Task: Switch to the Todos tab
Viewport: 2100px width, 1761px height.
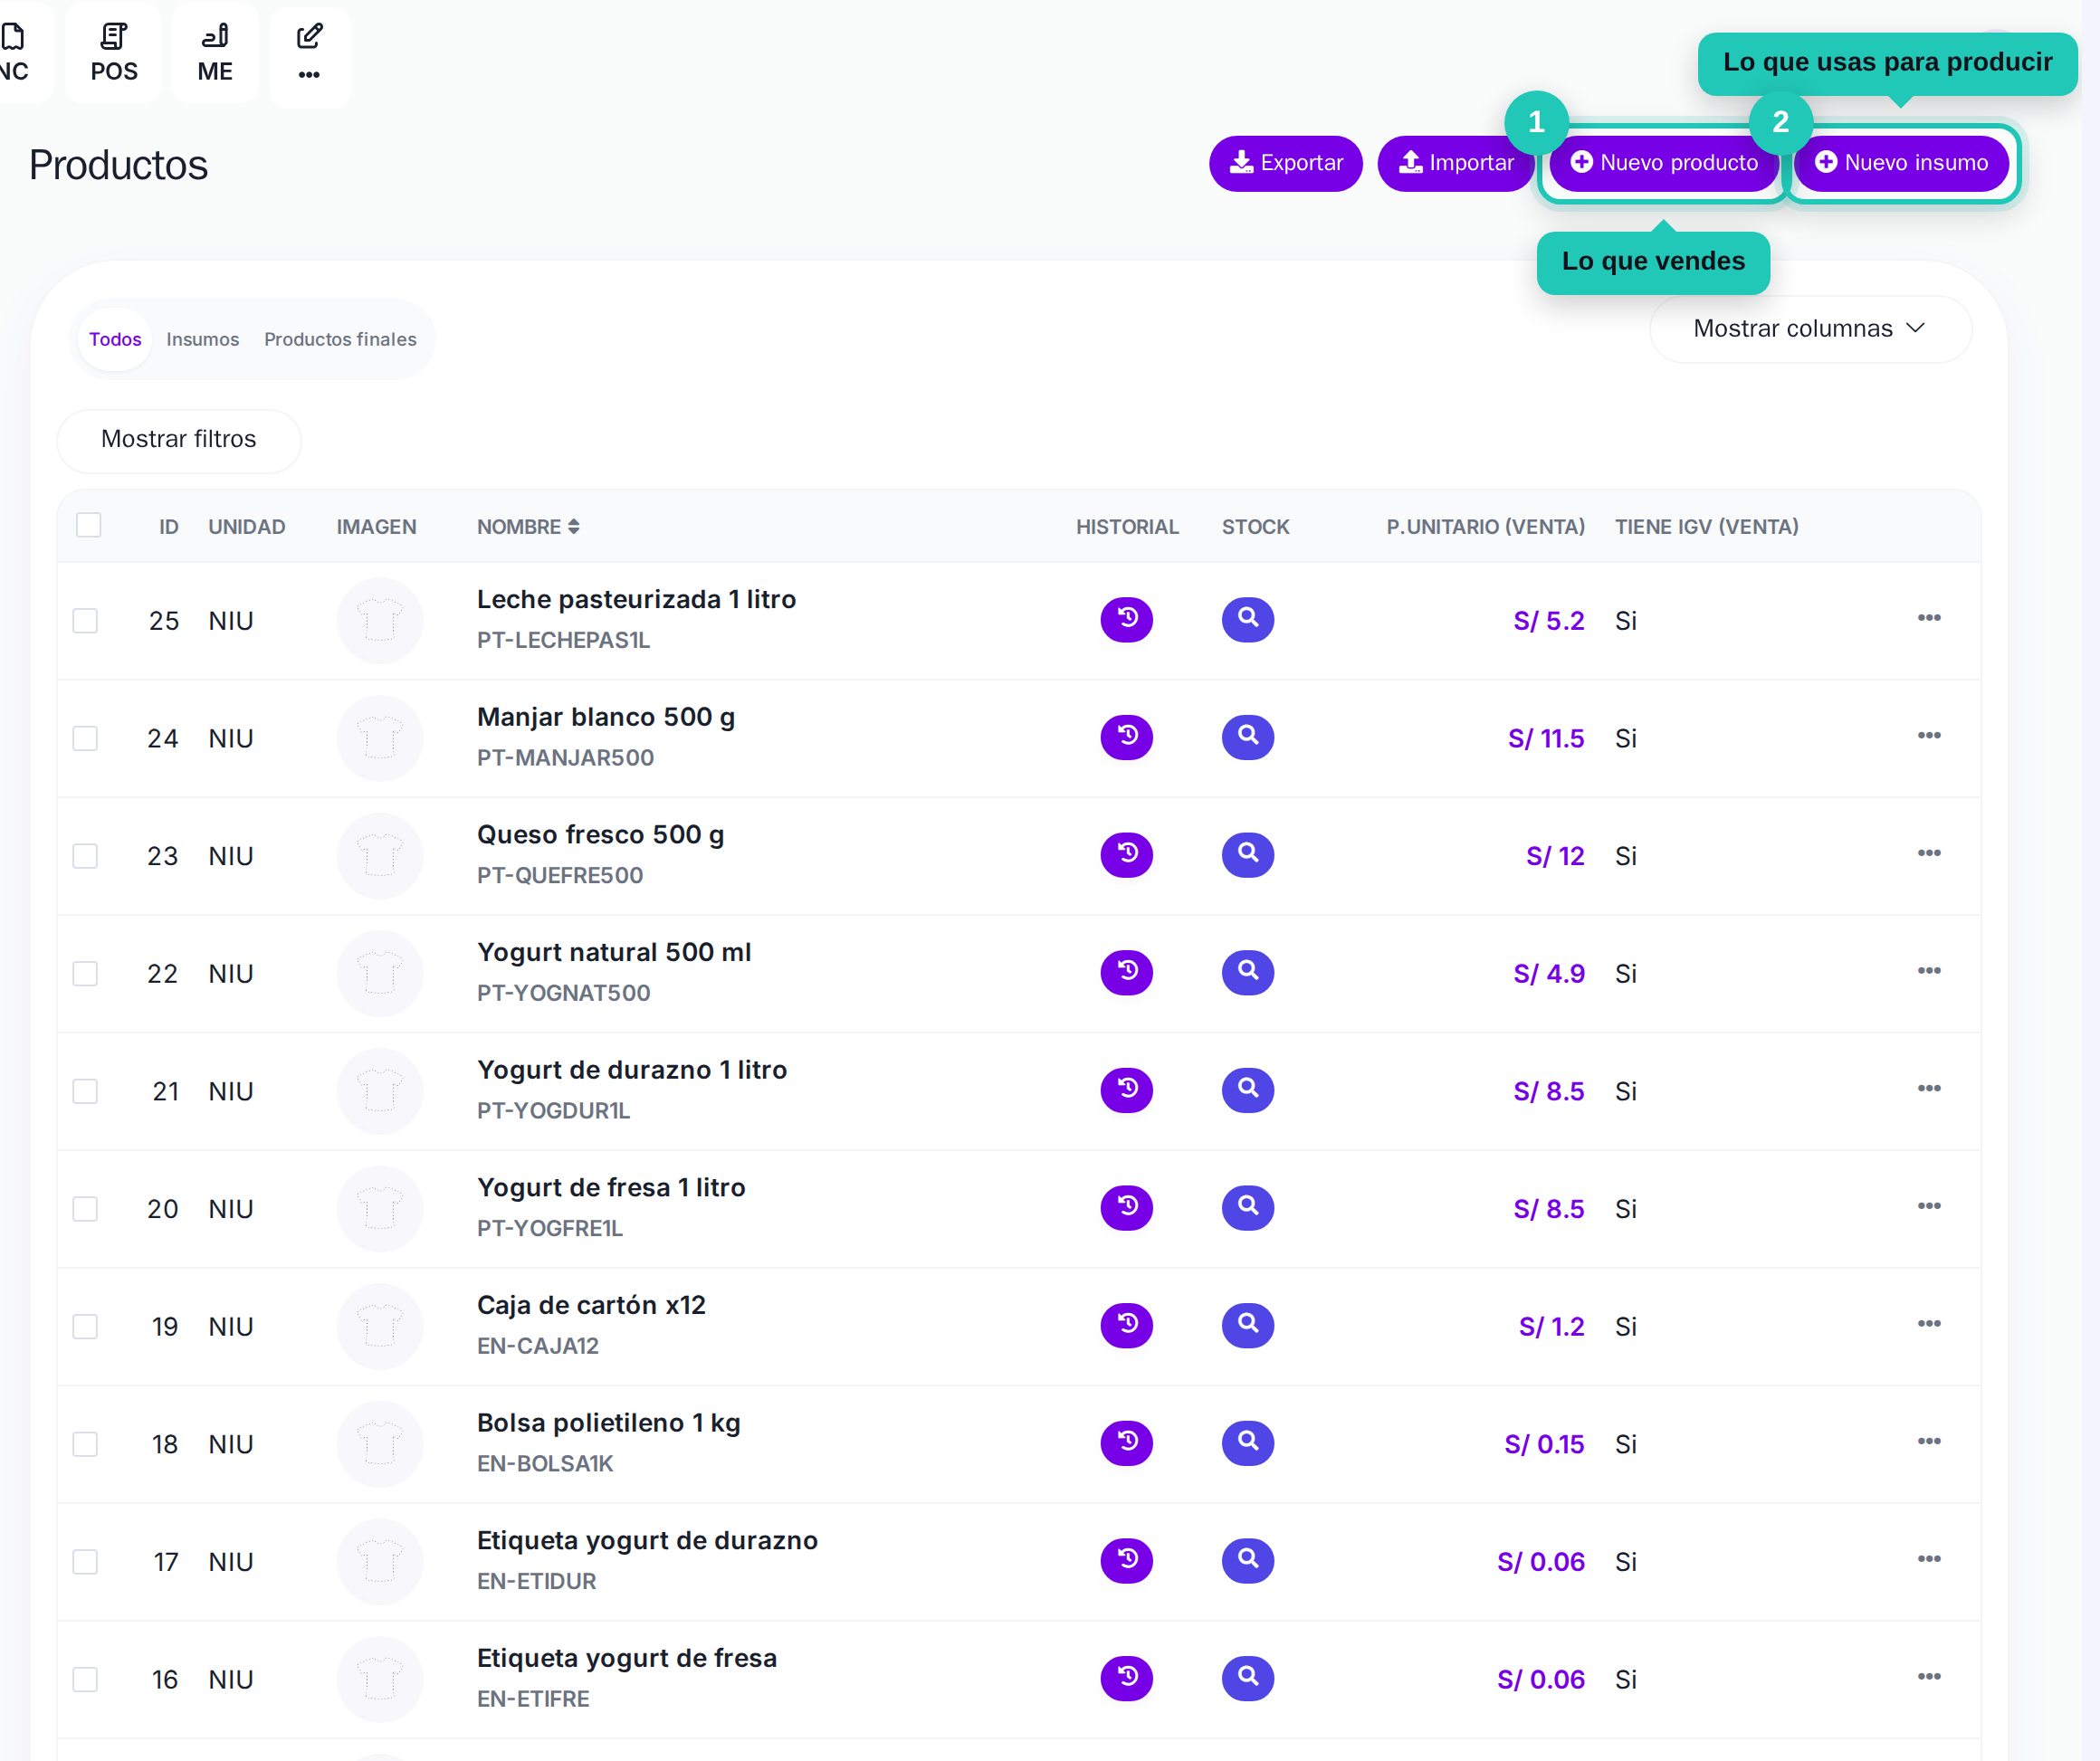Action: click(x=115, y=340)
